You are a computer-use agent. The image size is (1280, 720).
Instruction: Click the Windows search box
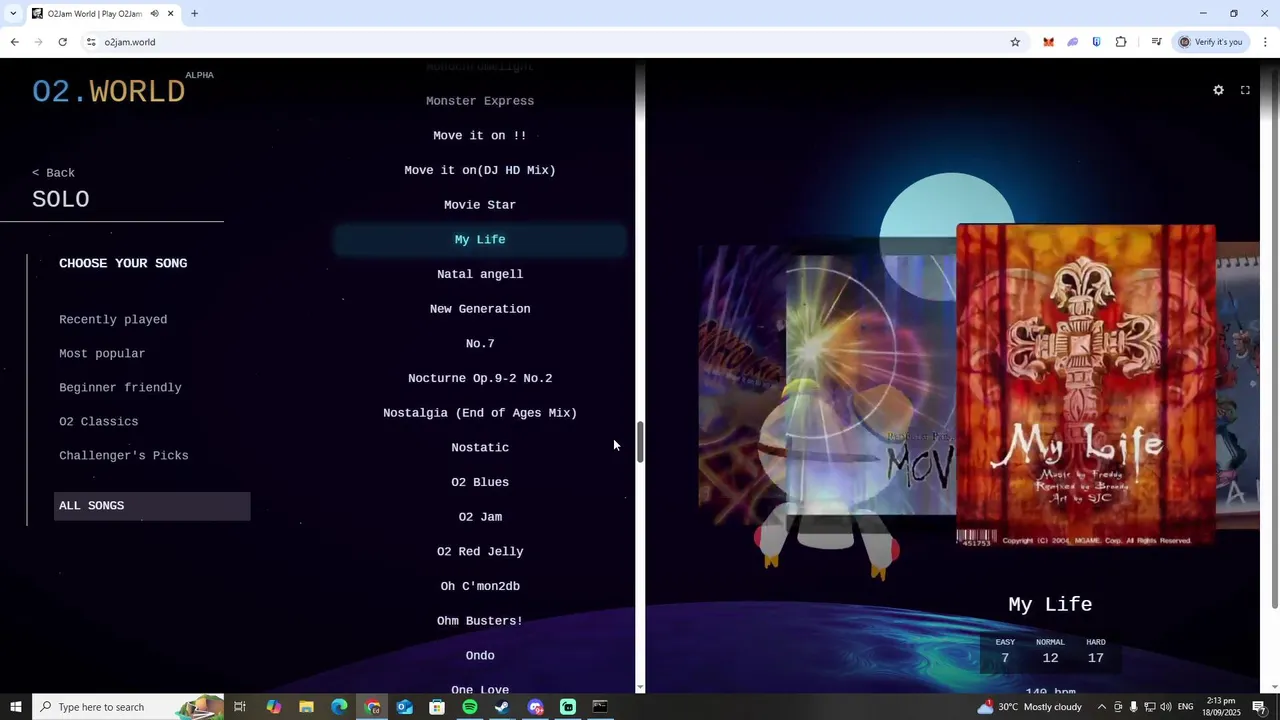(128, 707)
